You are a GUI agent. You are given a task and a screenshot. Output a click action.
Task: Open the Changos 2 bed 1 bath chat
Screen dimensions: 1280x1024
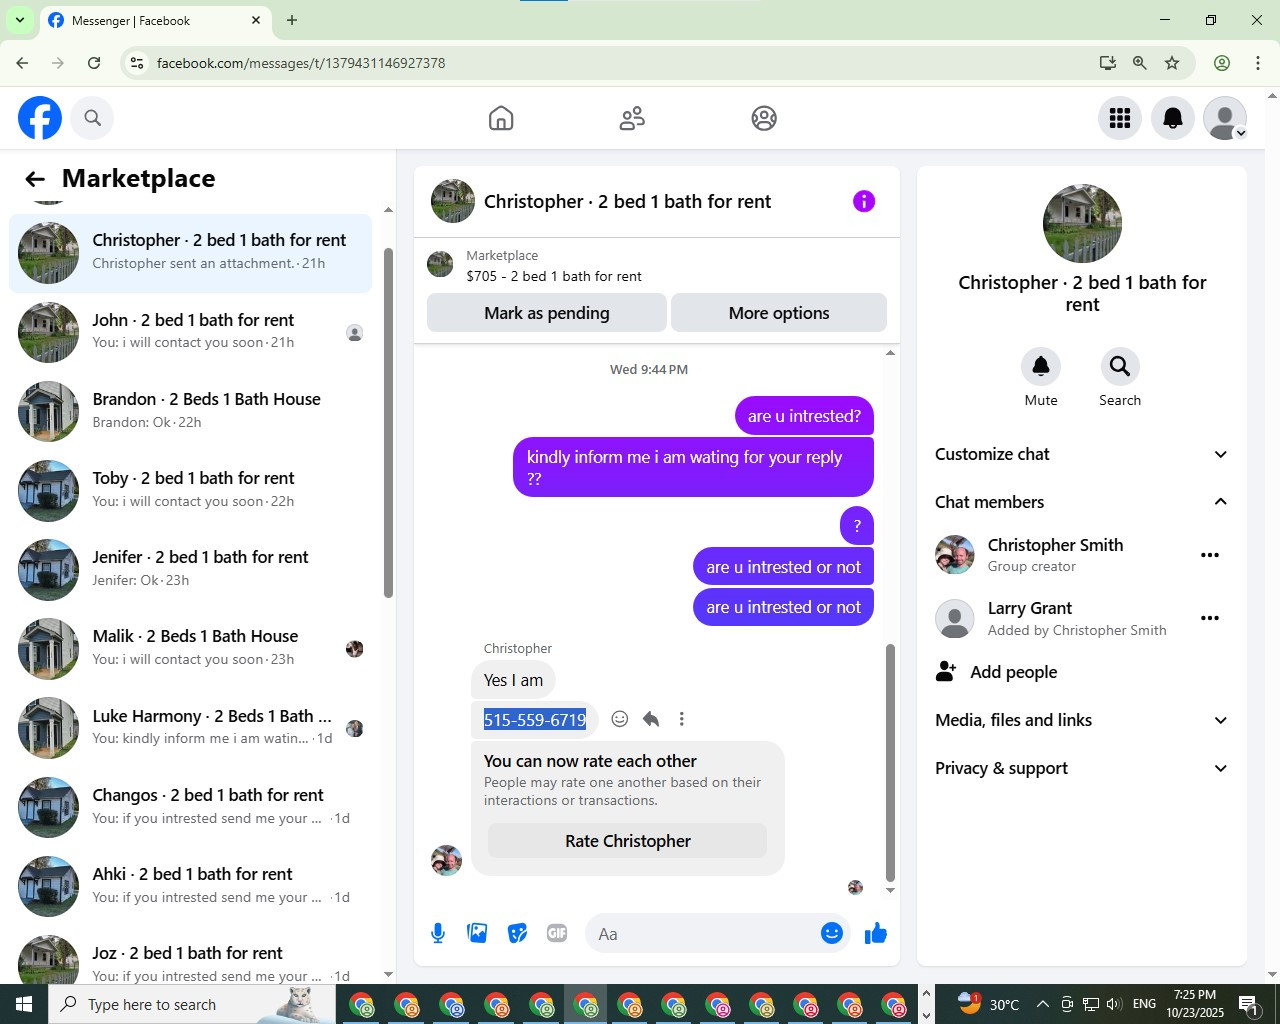[x=190, y=807]
